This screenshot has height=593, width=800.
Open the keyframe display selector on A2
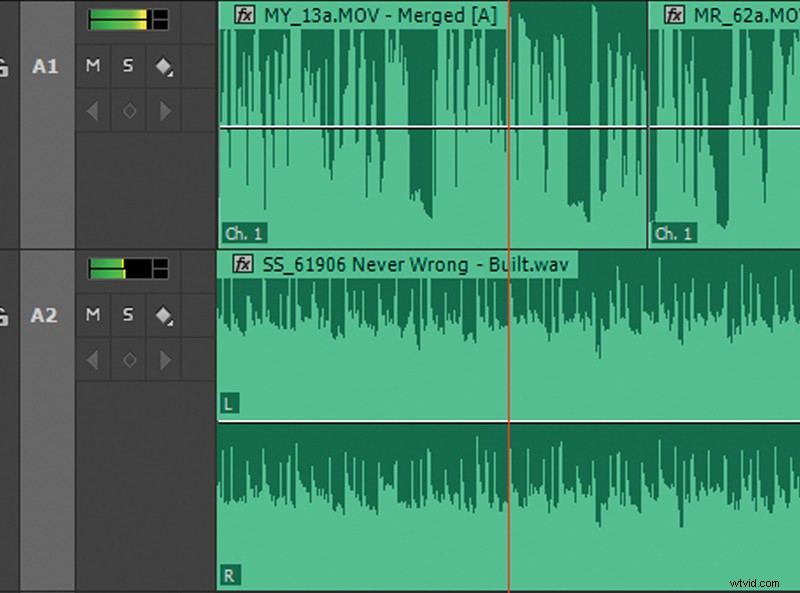(x=164, y=315)
